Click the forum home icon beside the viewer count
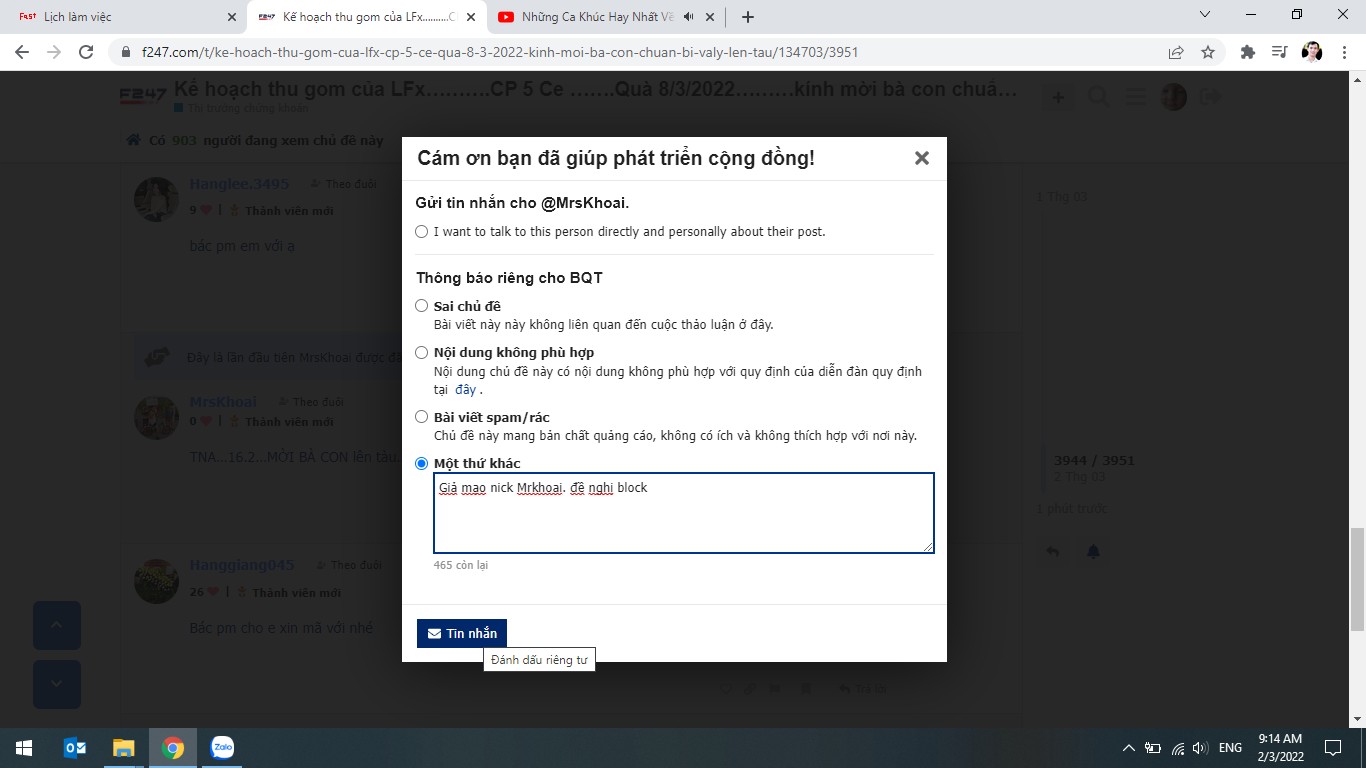Image resolution: width=1366 pixels, height=768 pixels. 133,141
